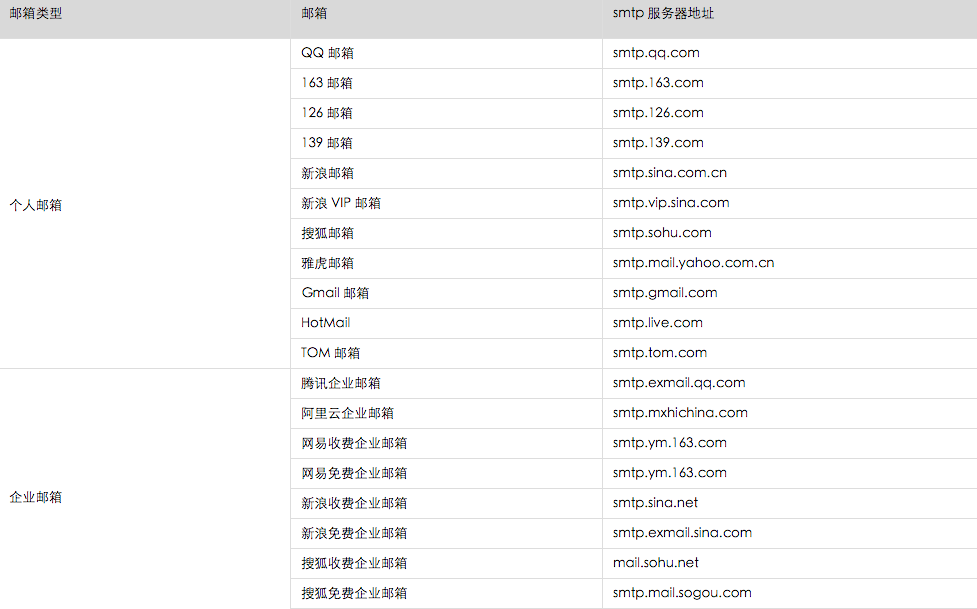Select the smtp.tom.com address

659,353
